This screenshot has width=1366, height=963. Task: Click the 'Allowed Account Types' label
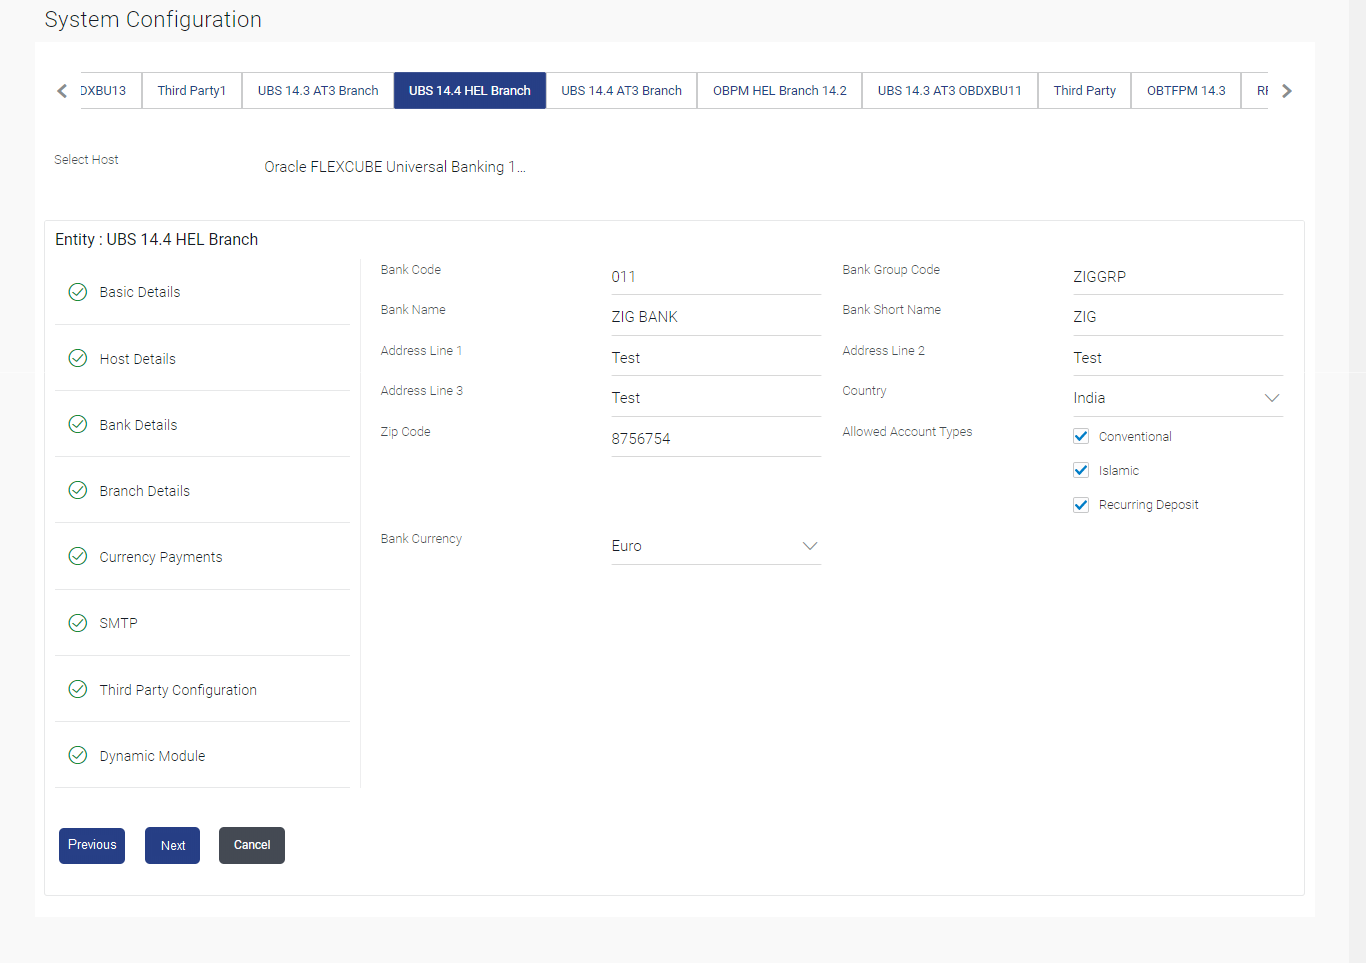click(907, 432)
